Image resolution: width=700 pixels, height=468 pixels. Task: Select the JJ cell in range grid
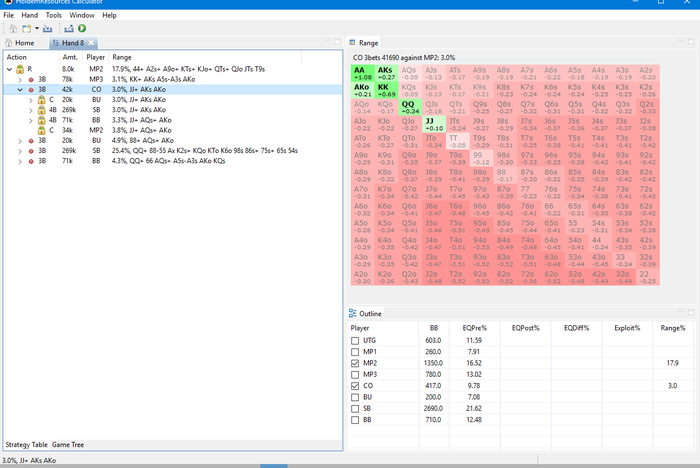[433, 124]
